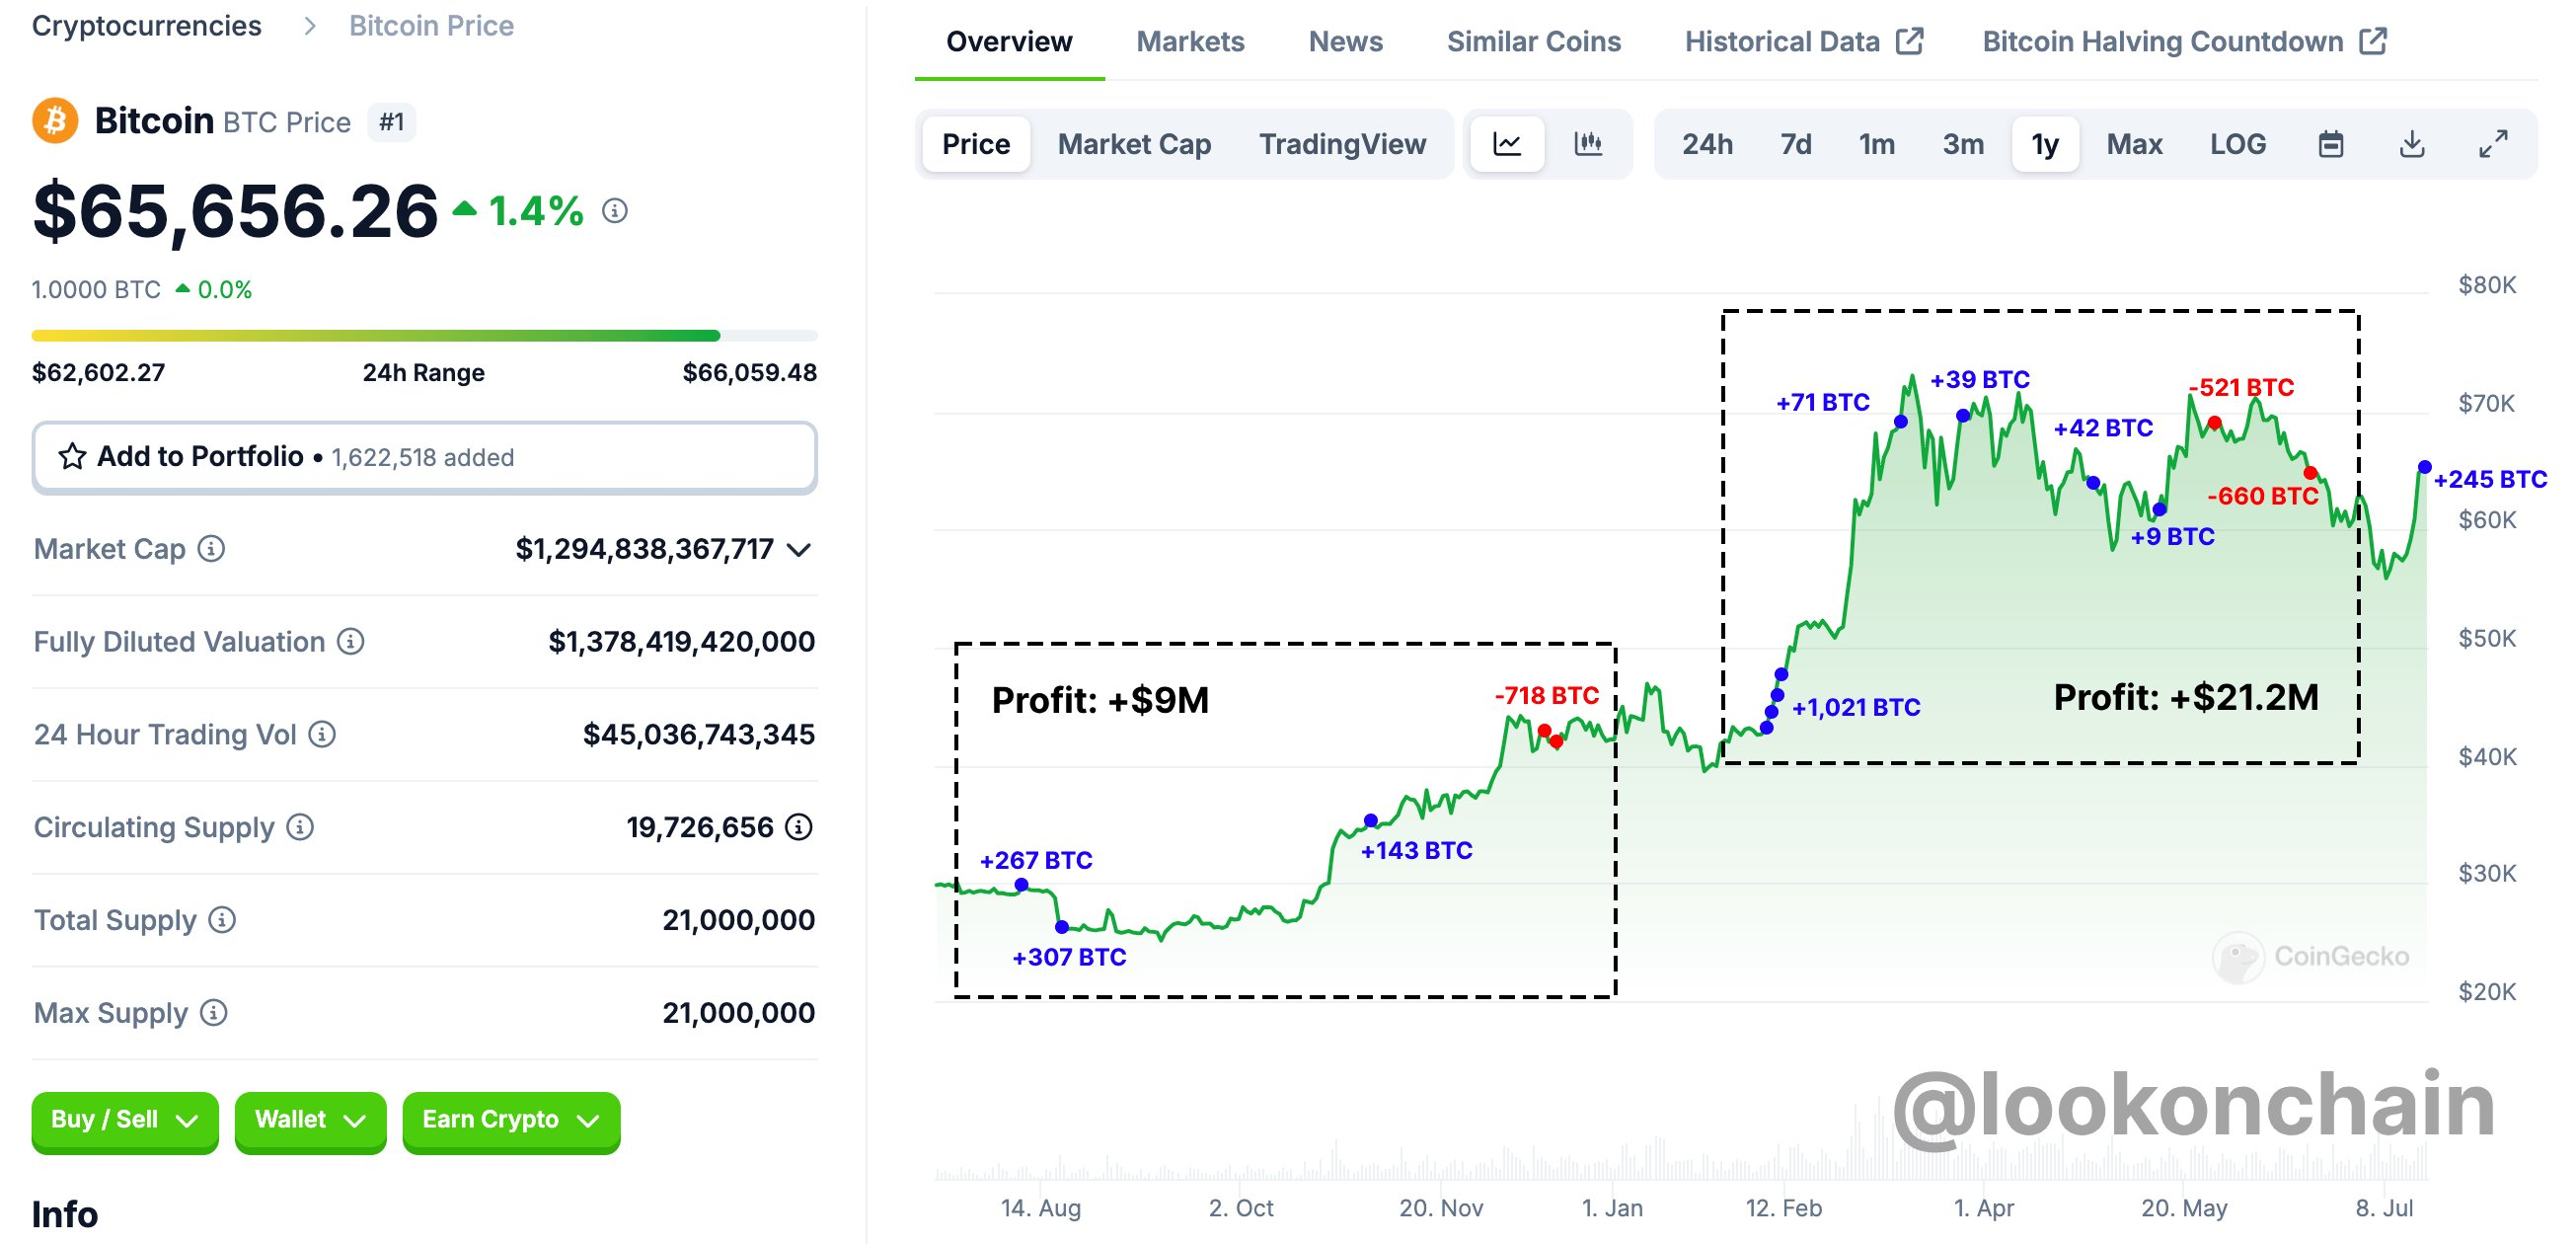
Task: Open the Buy / Sell dropdown
Action: point(124,1120)
